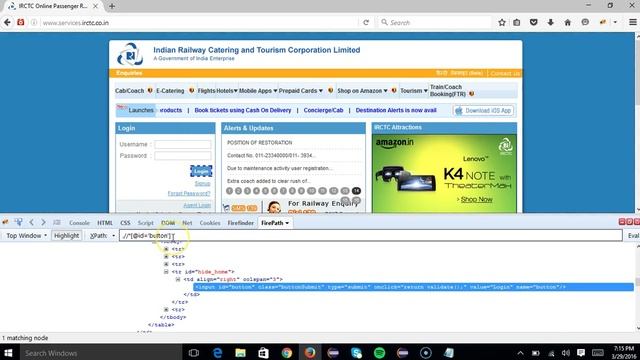Expand the Mobile Apps menu

tap(258, 91)
